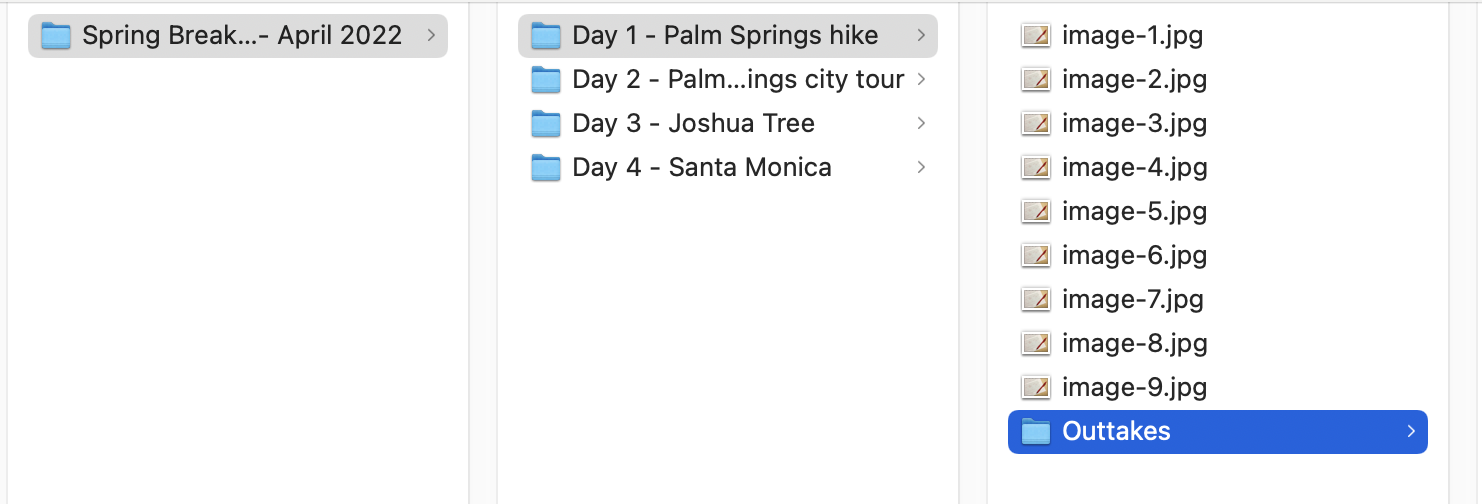Expand the Spring Break folder chevron
The width and height of the screenshot is (1482, 504).
(x=431, y=35)
